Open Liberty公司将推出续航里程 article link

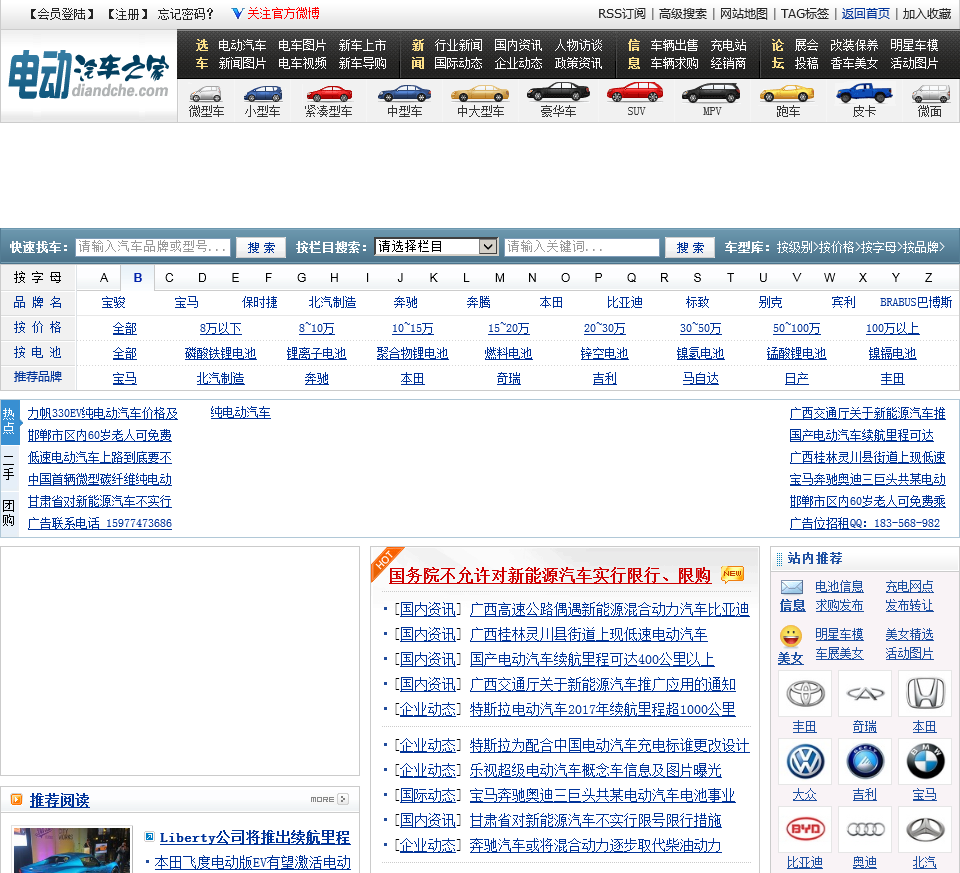(254, 837)
